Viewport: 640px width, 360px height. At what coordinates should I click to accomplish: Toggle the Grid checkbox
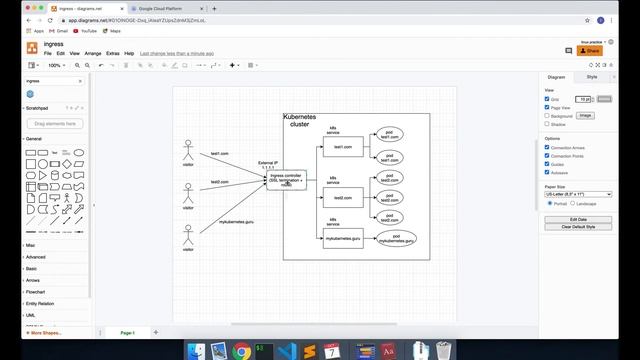pyautogui.click(x=547, y=99)
